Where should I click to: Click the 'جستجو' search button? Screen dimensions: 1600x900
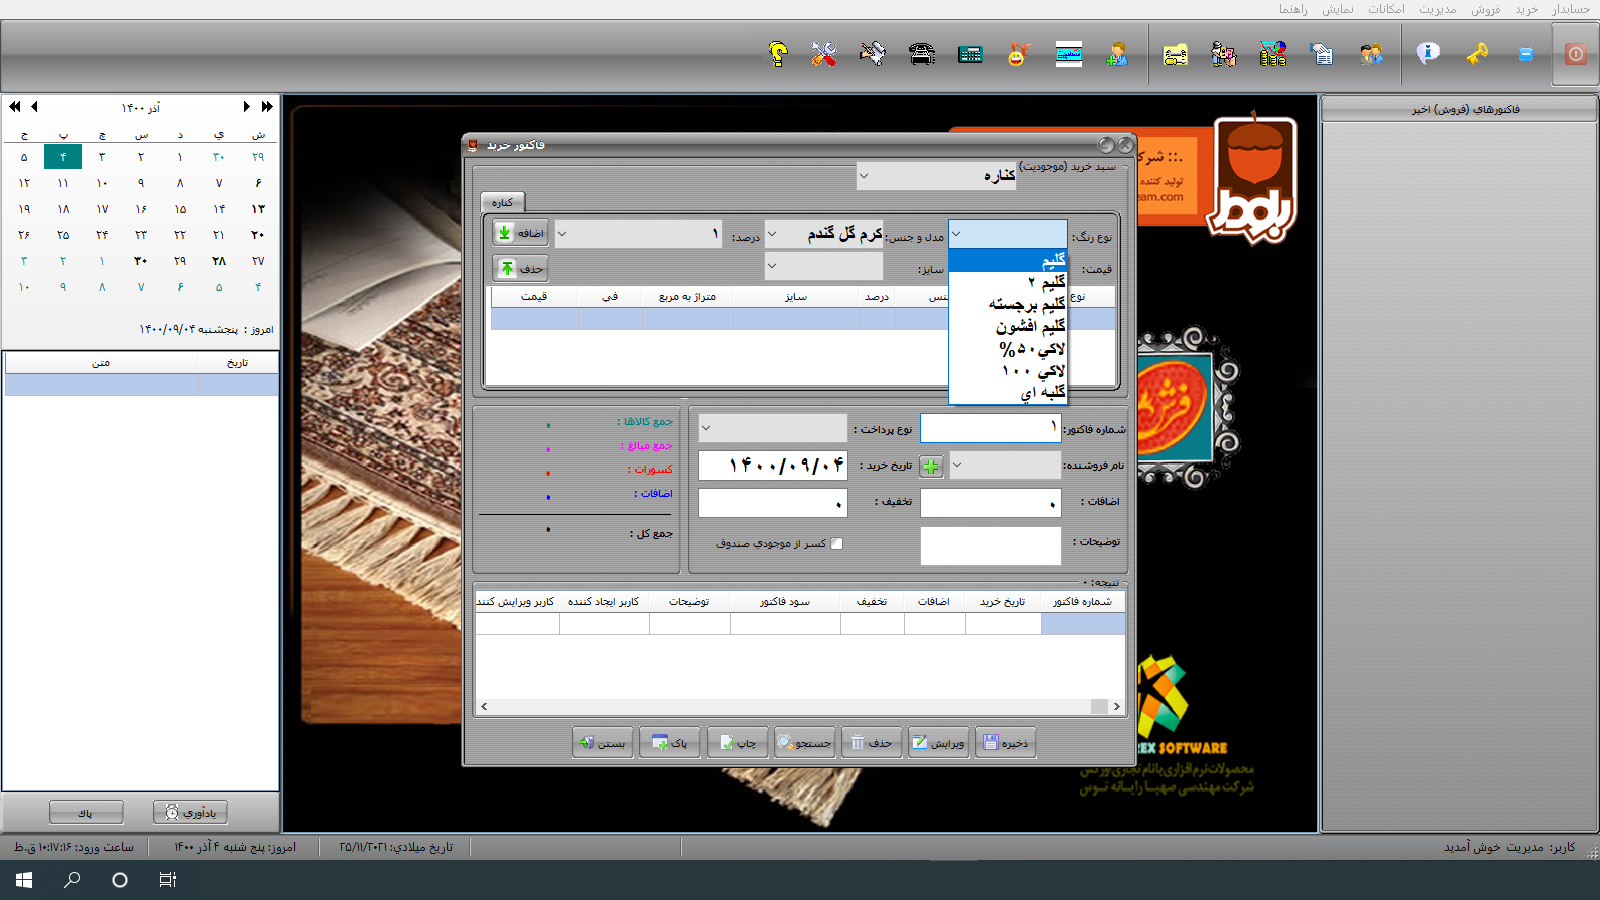(805, 743)
